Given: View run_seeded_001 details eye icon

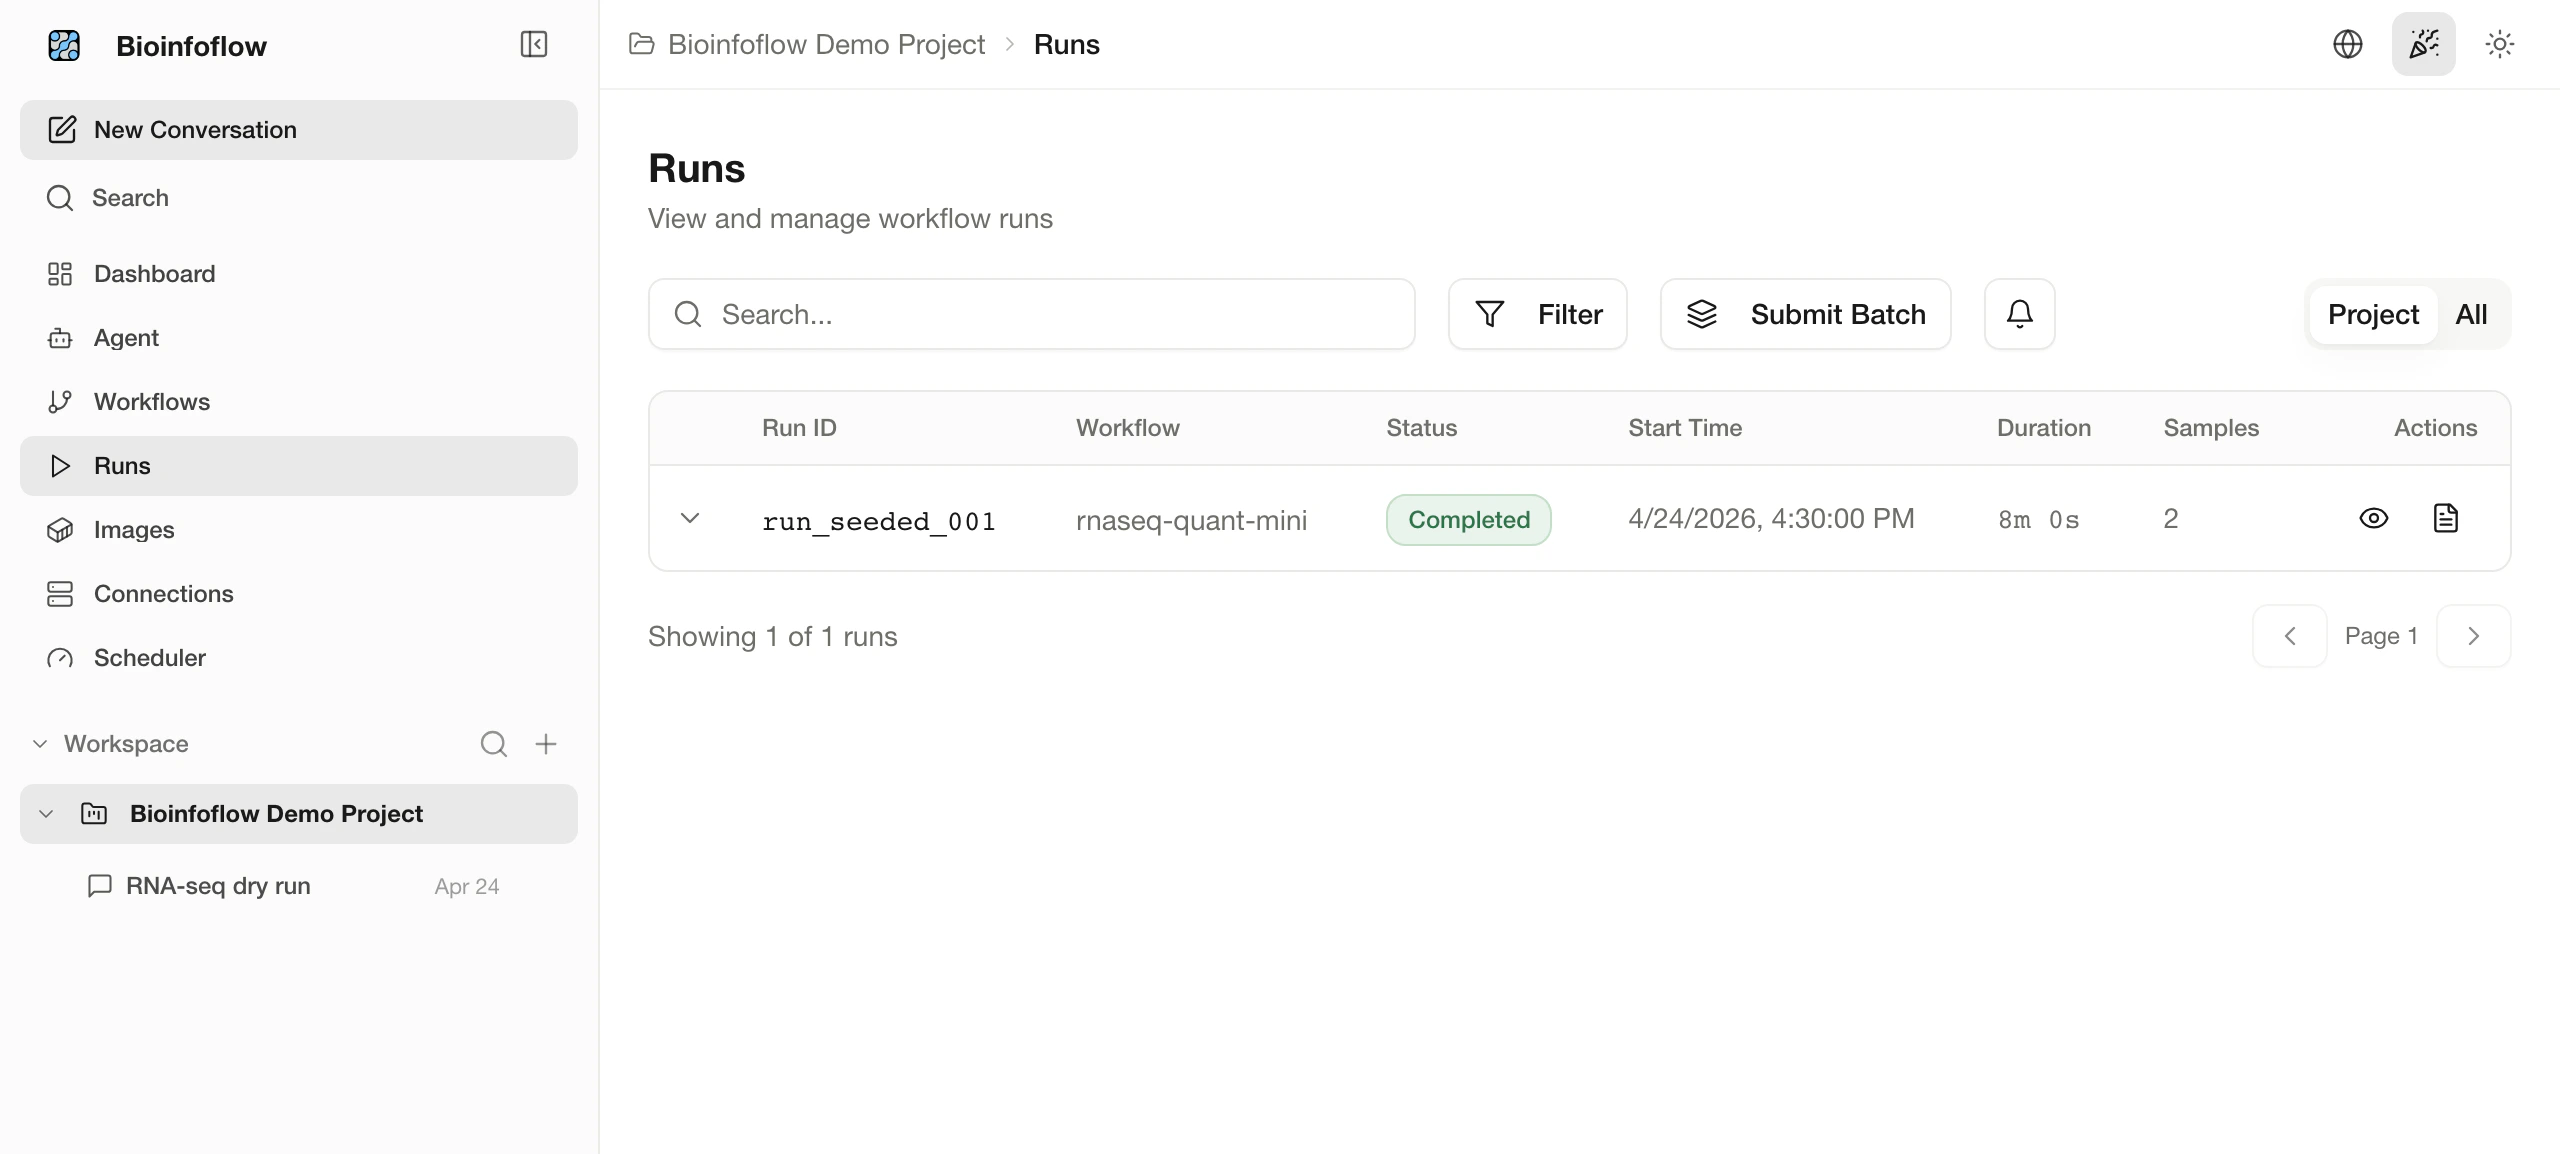Looking at the screenshot, I should [x=2374, y=518].
